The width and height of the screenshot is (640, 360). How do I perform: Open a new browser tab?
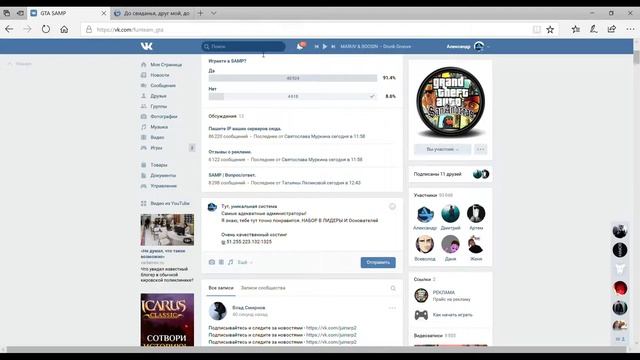click(200, 13)
